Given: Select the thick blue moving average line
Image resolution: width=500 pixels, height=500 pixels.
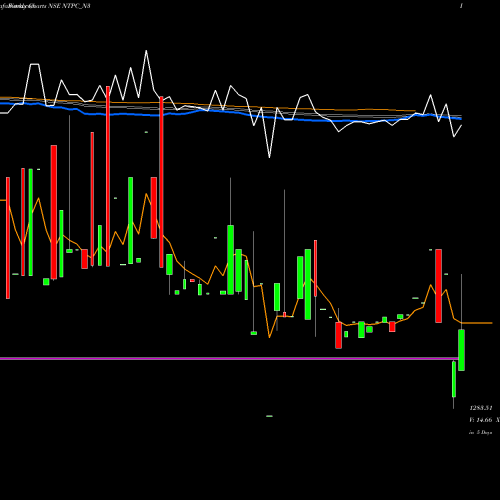Looking at the screenshot, I should tap(231, 113).
